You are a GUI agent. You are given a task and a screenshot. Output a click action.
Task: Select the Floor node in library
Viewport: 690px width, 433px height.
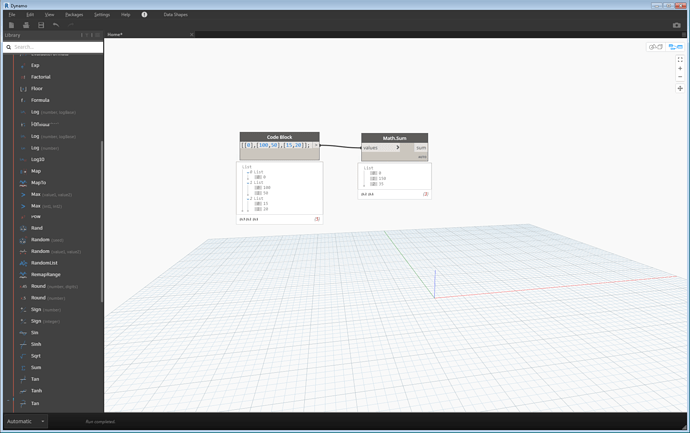pos(37,88)
